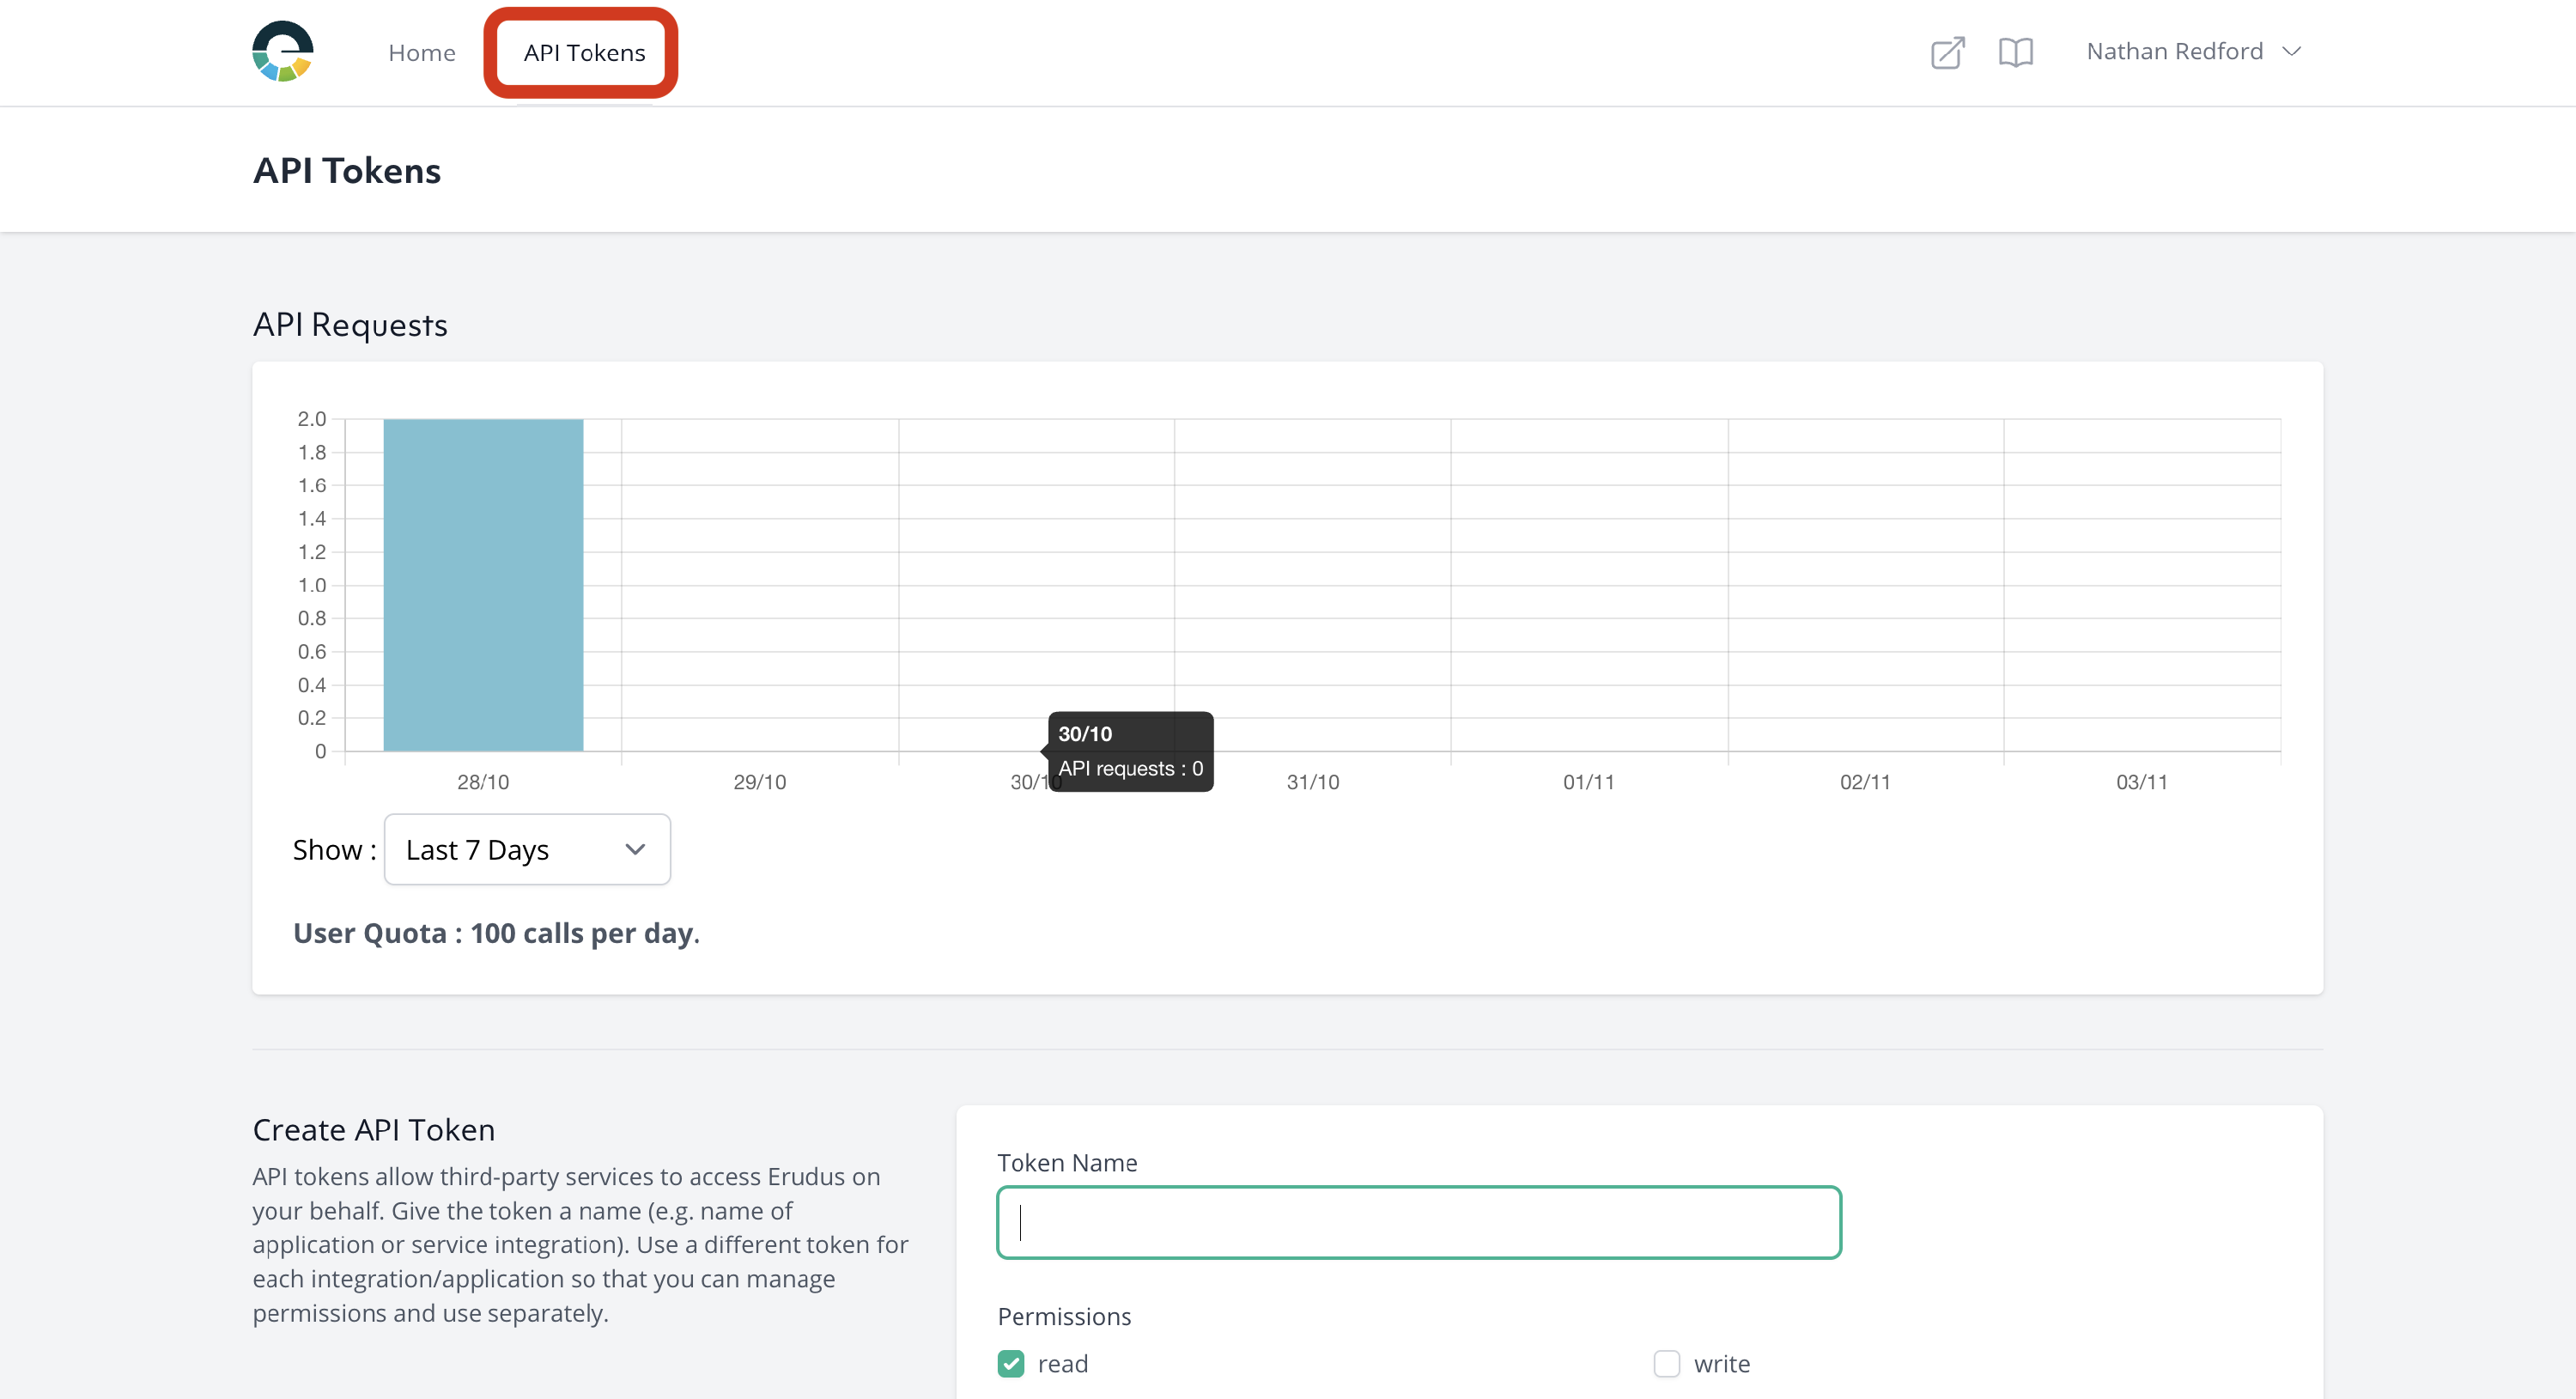Click the chevron arrow in Last 7 Days selector
This screenshot has width=2576, height=1399.
pyautogui.click(x=635, y=849)
